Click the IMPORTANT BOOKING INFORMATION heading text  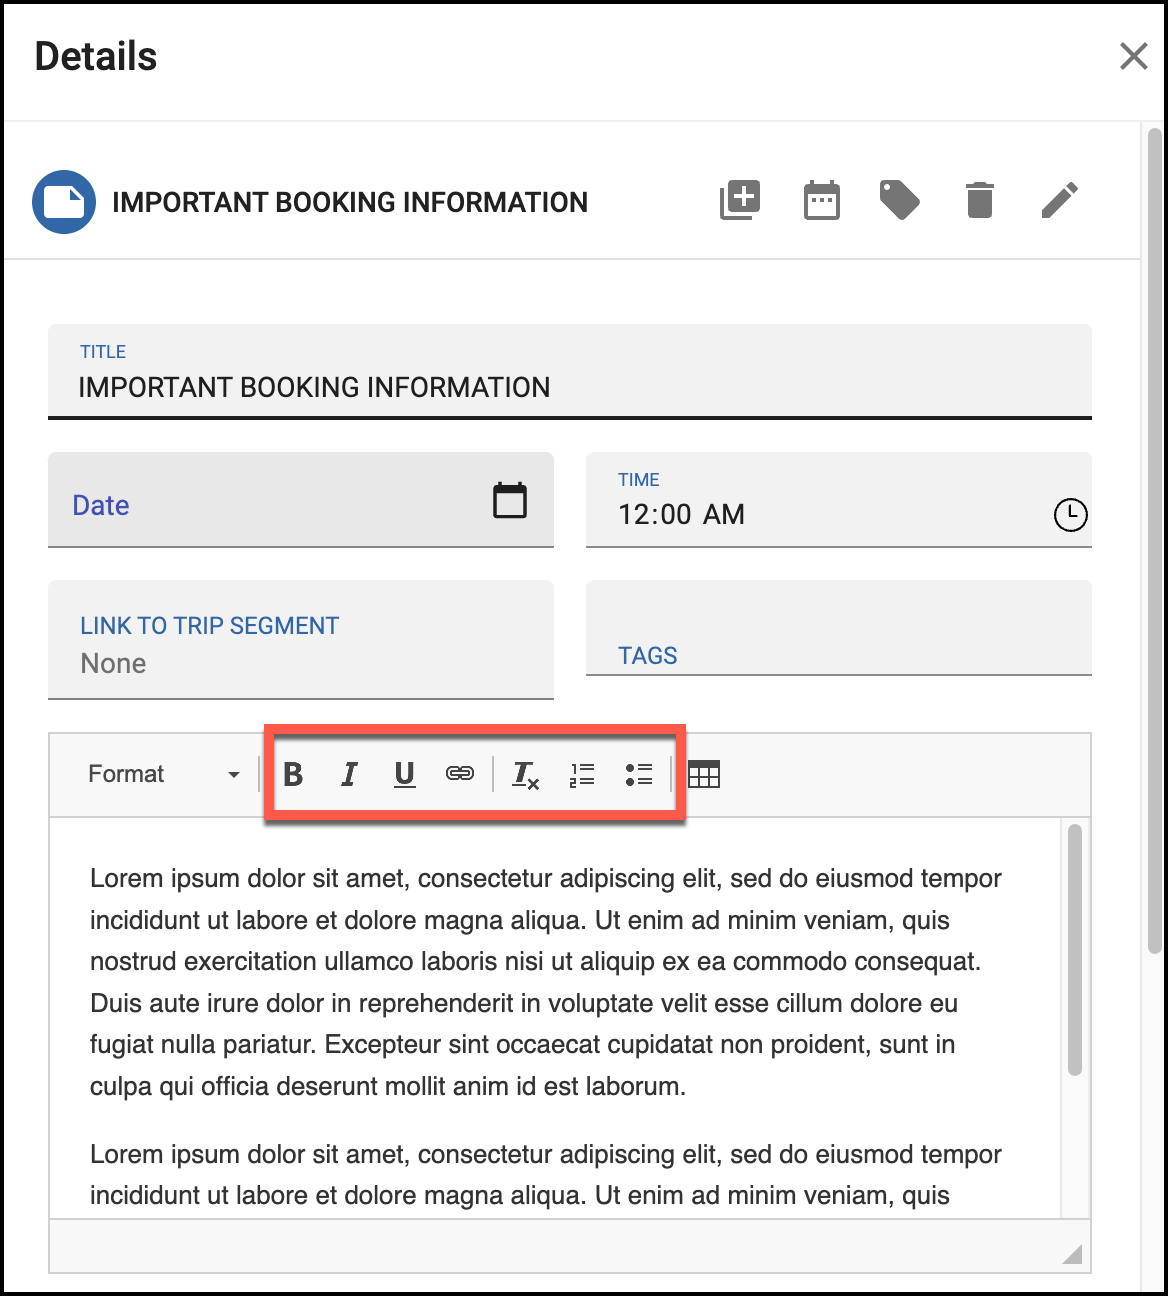point(350,202)
